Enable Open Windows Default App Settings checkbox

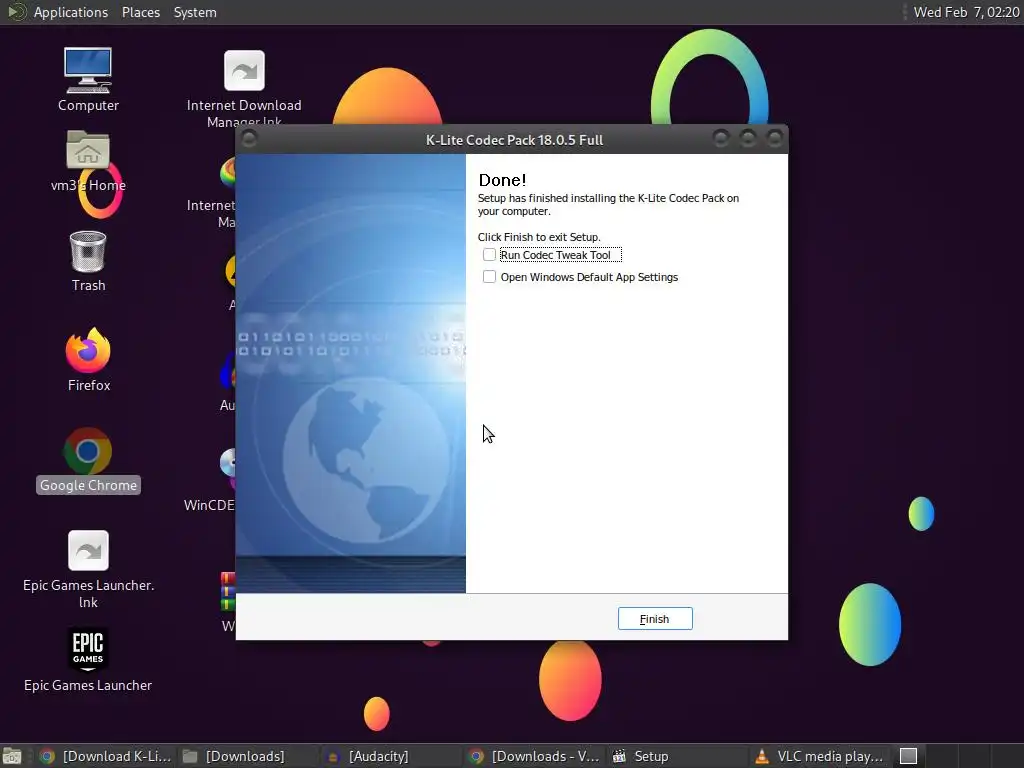click(489, 277)
